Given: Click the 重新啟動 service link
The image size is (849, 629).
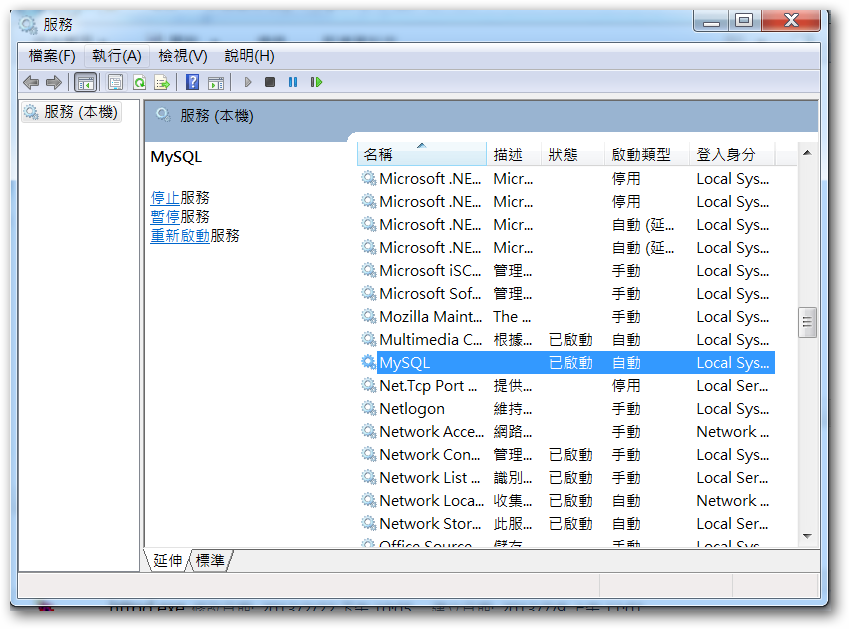Looking at the screenshot, I should coord(180,236).
